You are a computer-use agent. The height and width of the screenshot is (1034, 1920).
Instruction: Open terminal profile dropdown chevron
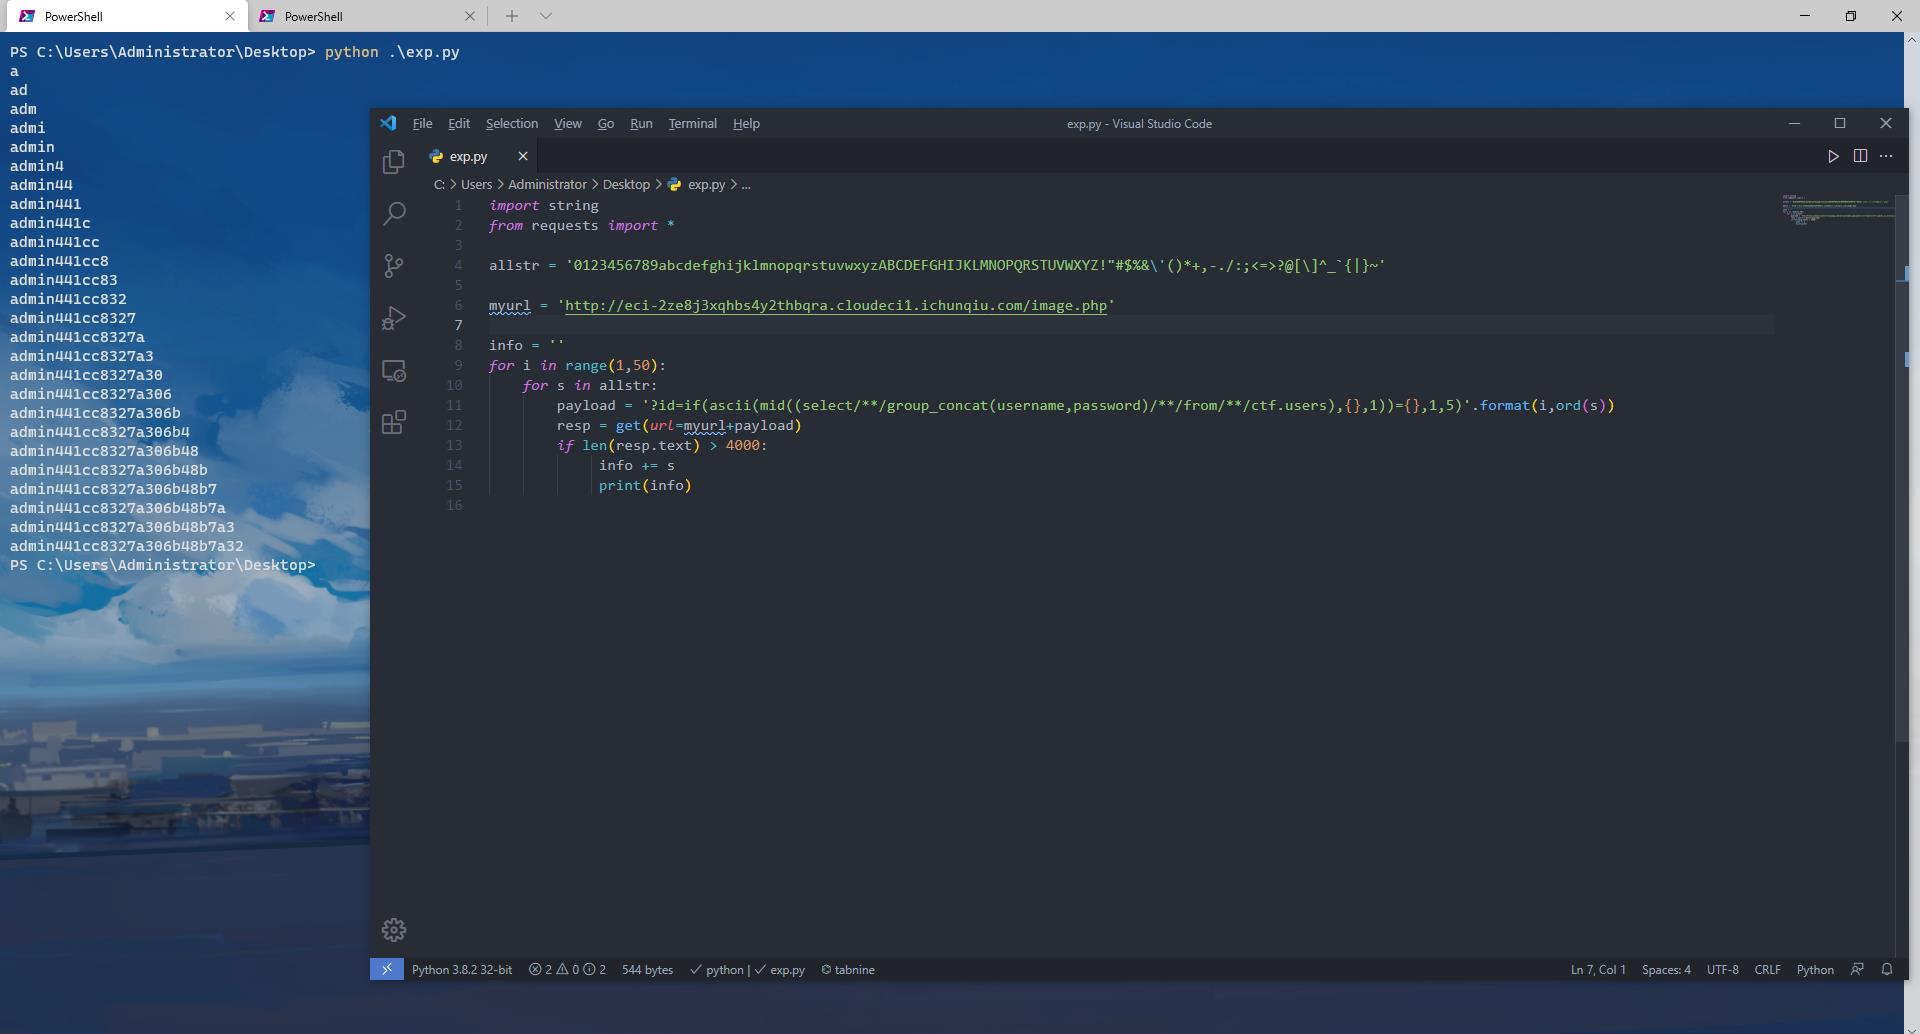click(x=545, y=16)
